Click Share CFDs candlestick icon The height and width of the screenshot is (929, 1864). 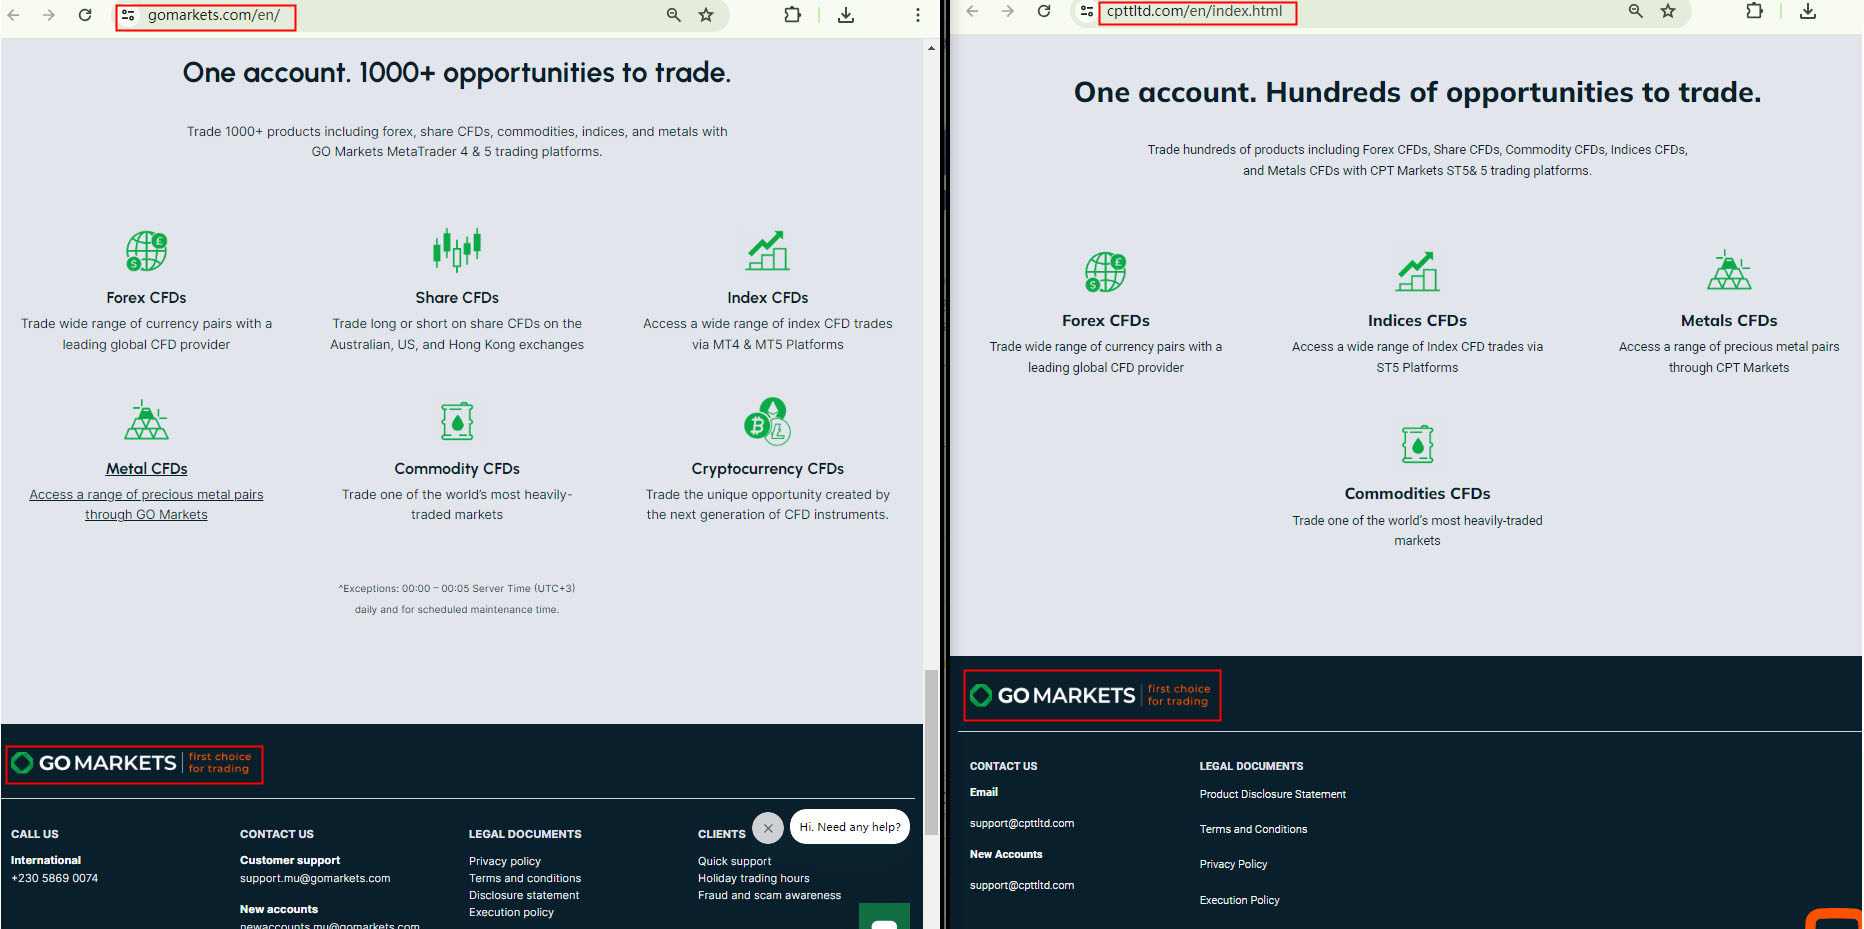click(x=457, y=250)
